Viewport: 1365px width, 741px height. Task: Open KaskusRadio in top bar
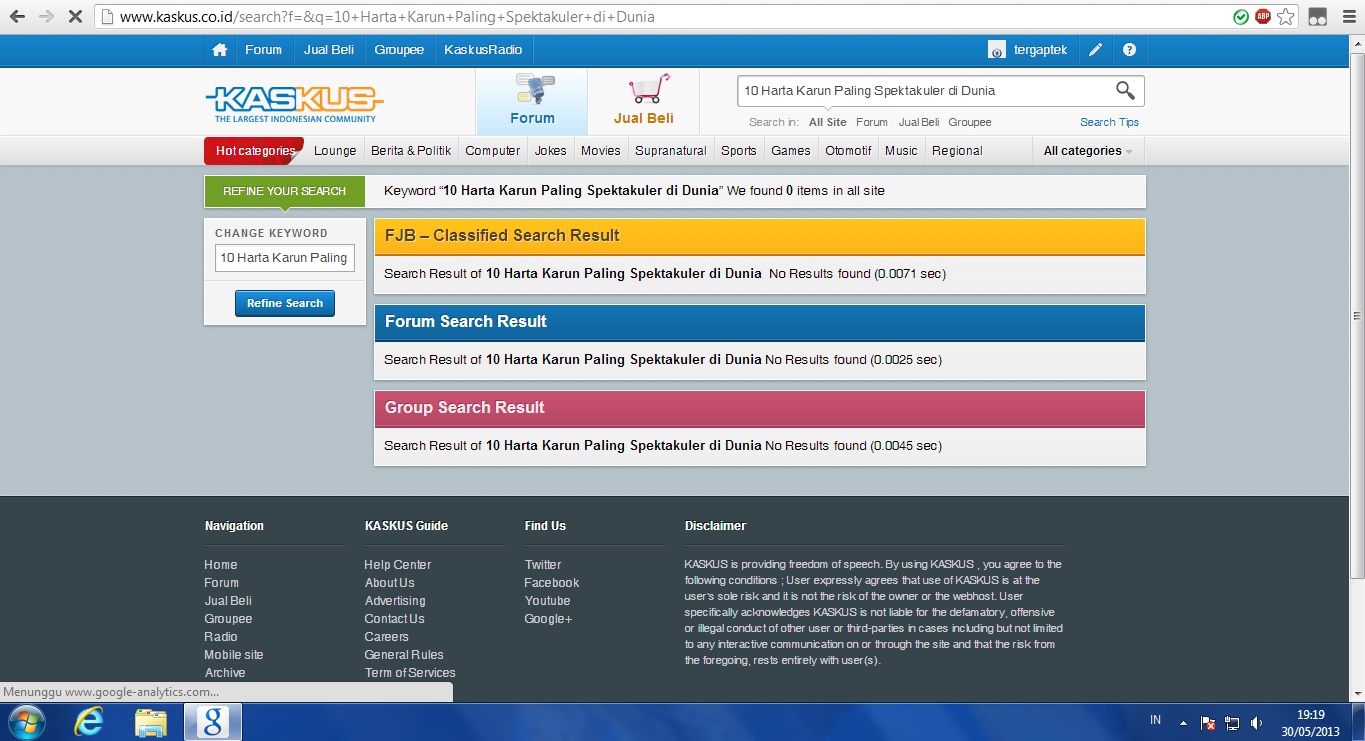(484, 50)
